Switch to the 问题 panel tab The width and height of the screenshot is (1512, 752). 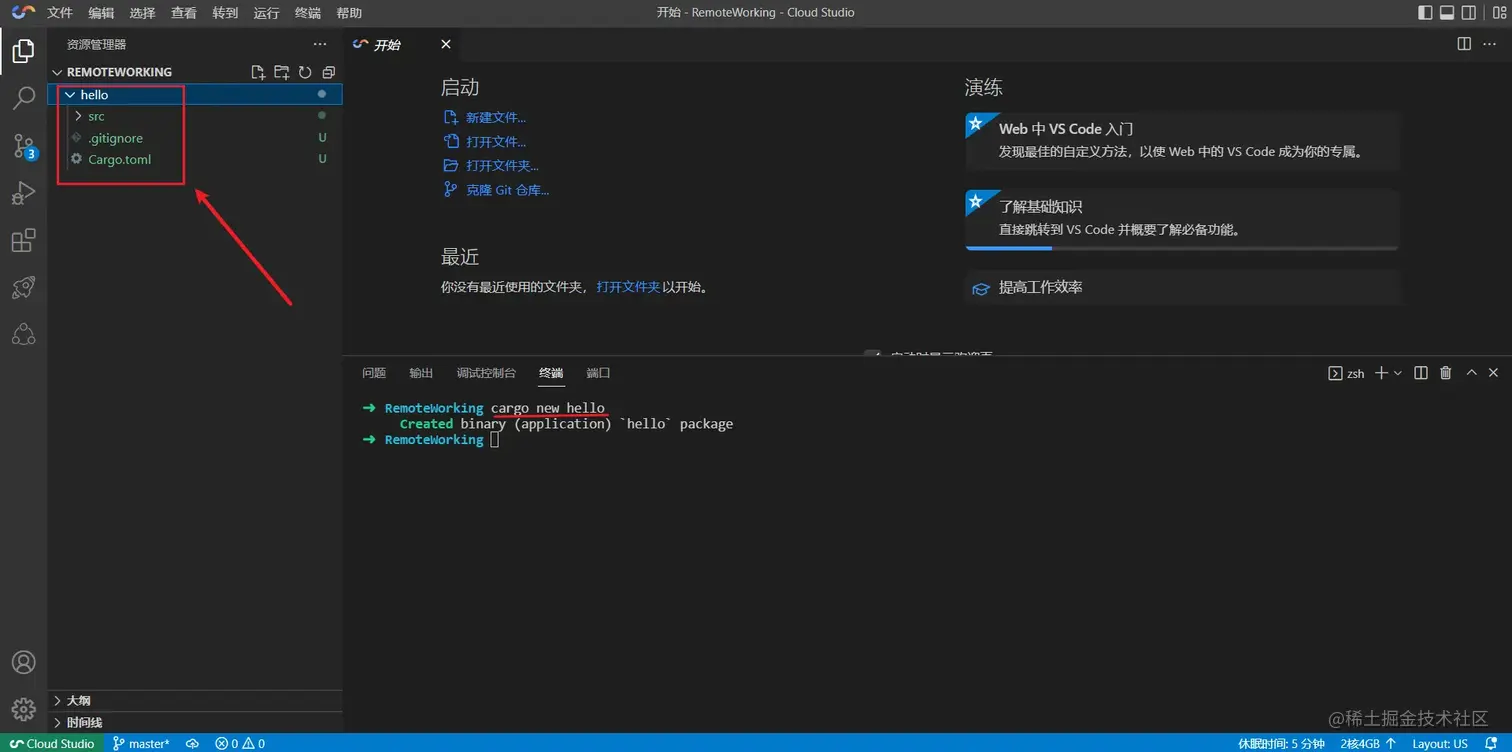pyautogui.click(x=374, y=373)
